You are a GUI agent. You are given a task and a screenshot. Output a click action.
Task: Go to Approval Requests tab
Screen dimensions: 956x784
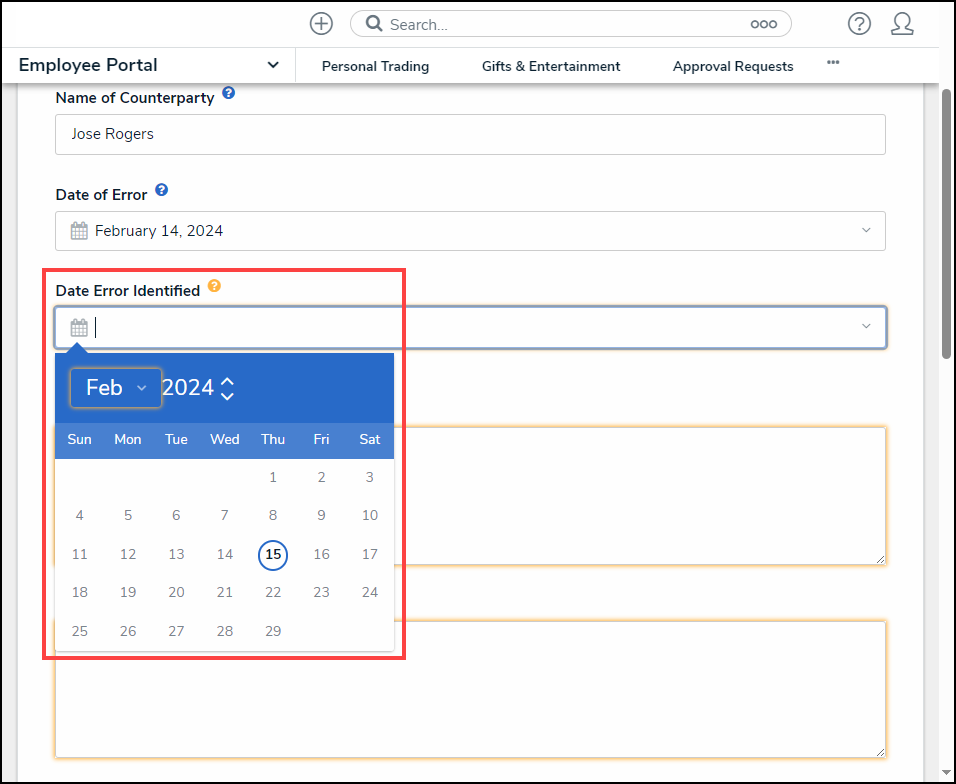(733, 66)
